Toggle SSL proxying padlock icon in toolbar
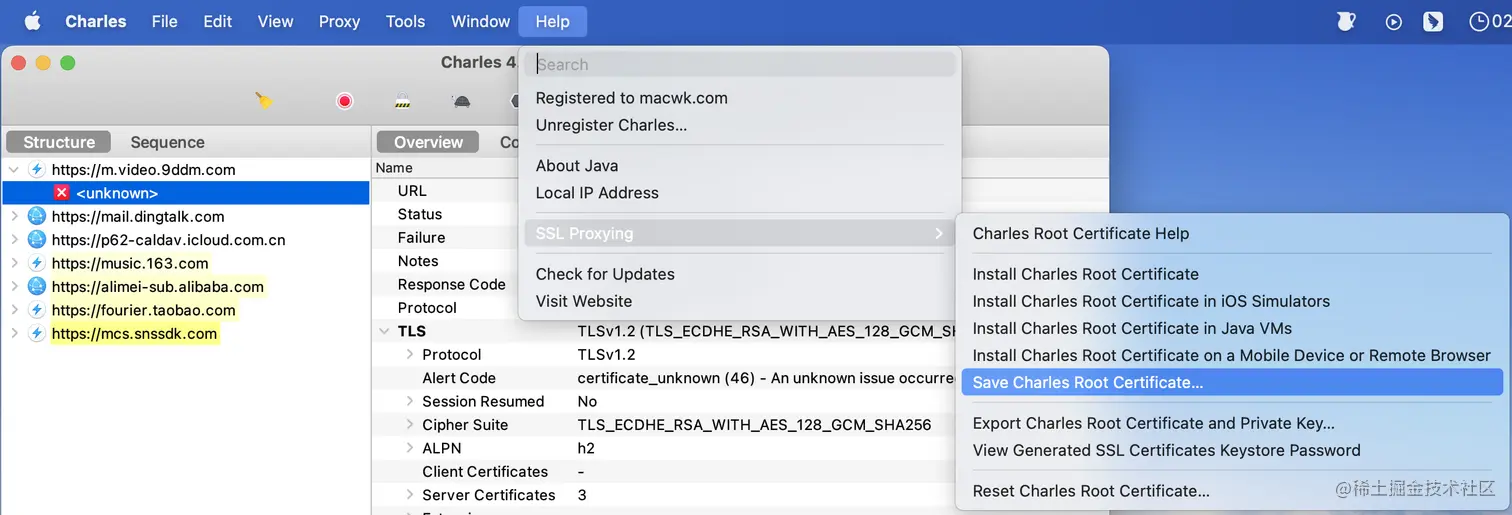Viewport: 1512px width, 515px height. pyautogui.click(x=402, y=101)
